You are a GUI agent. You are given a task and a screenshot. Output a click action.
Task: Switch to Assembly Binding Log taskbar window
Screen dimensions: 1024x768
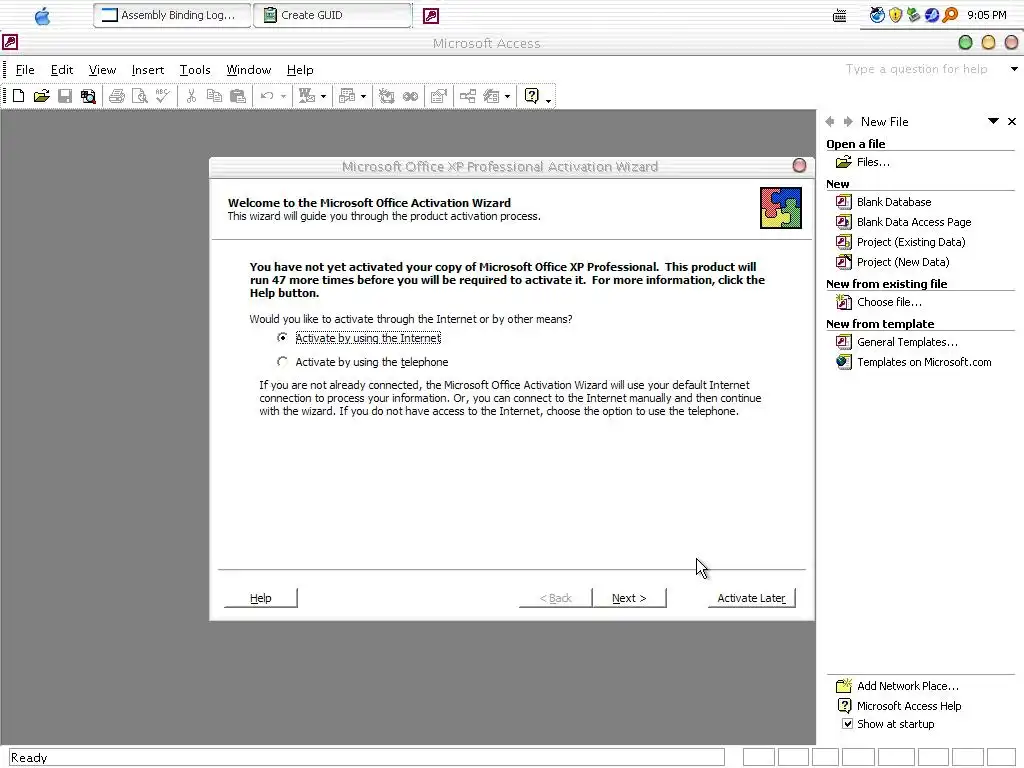[x=172, y=15]
